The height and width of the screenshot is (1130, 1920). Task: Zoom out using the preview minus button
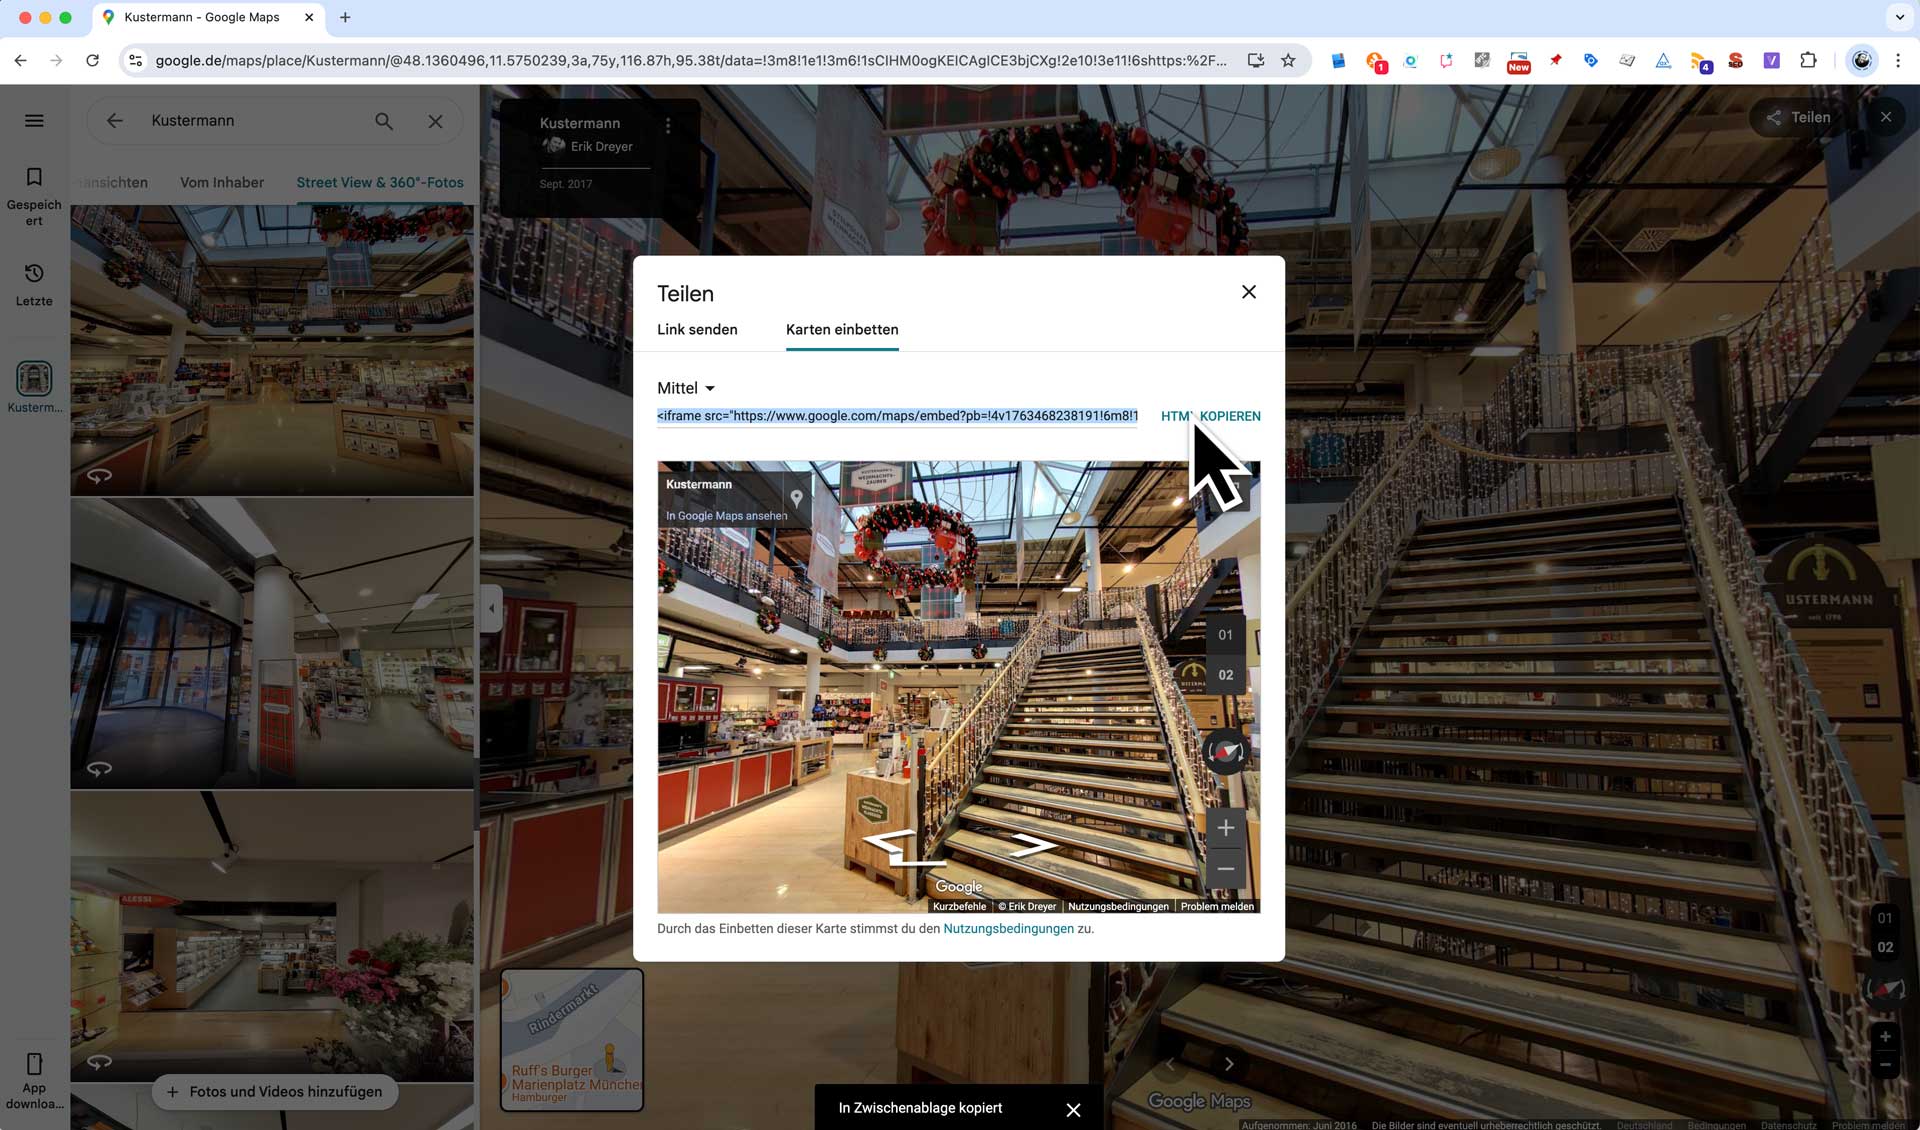click(1225, 868)
